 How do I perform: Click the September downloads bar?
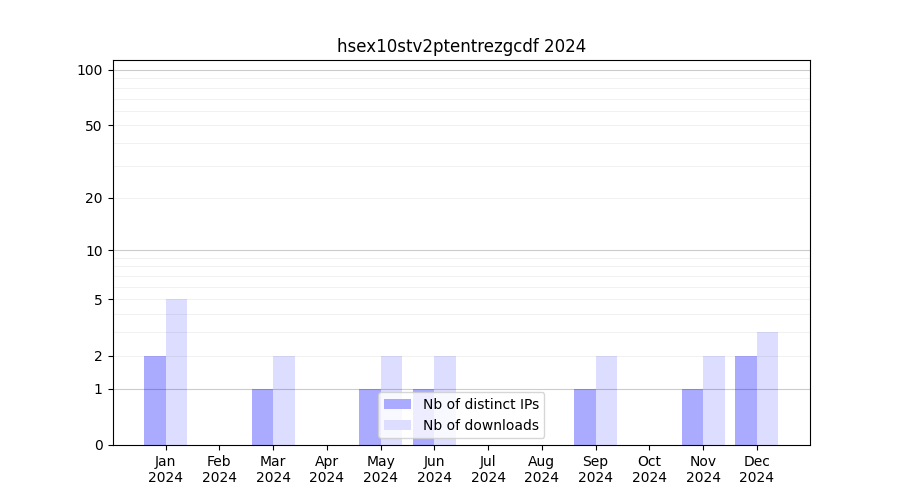coord(606,400)
